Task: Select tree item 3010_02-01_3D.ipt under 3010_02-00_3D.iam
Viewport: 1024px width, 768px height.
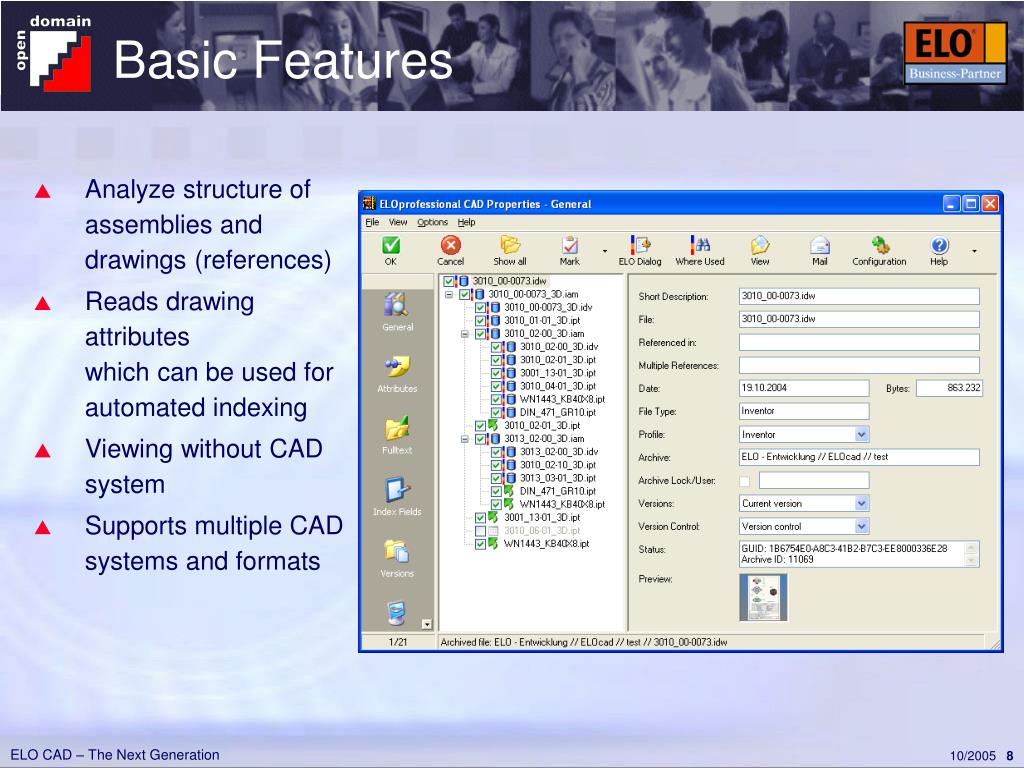Action: 558,360
